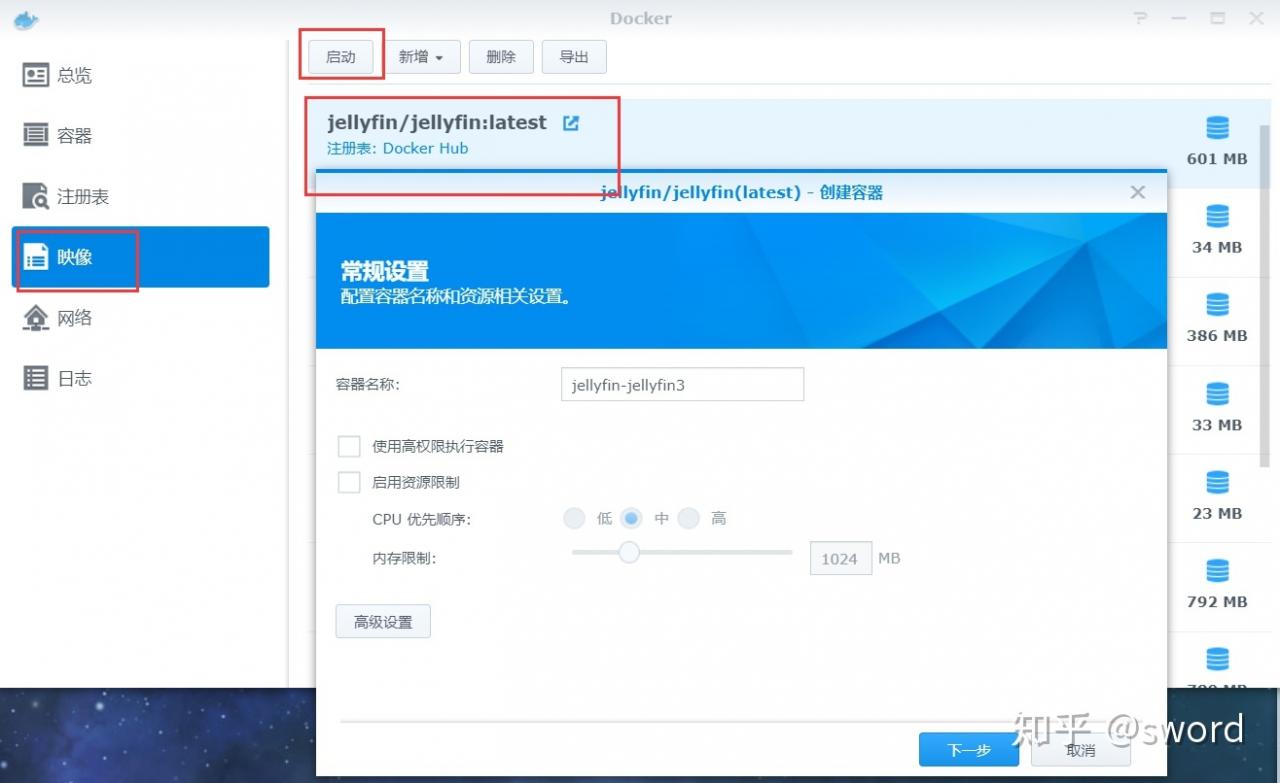Click the 网络 house icon in sidebar
The width and height of the screenshot is (1280, 783).
[x=36, y=318]
